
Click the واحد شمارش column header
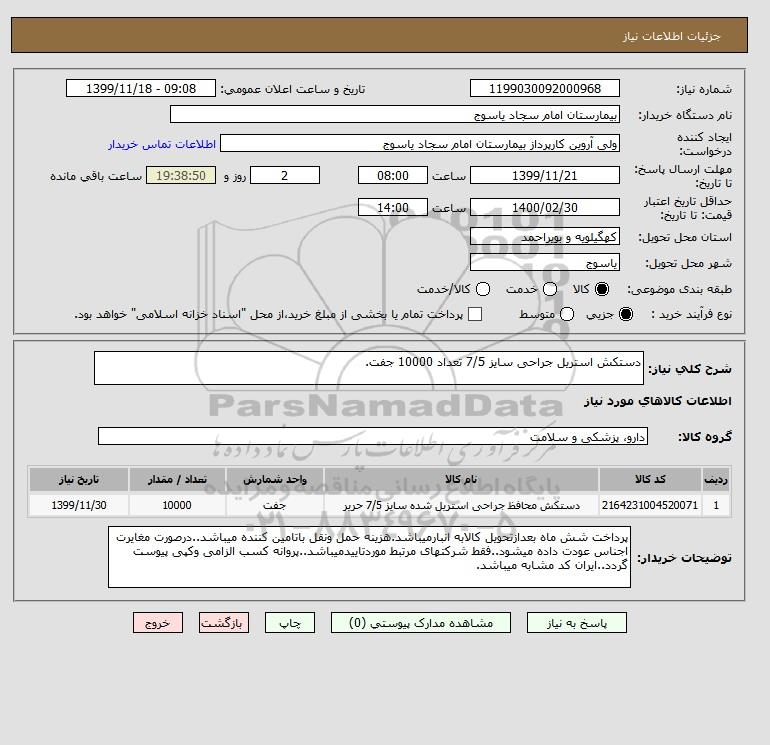275,479
